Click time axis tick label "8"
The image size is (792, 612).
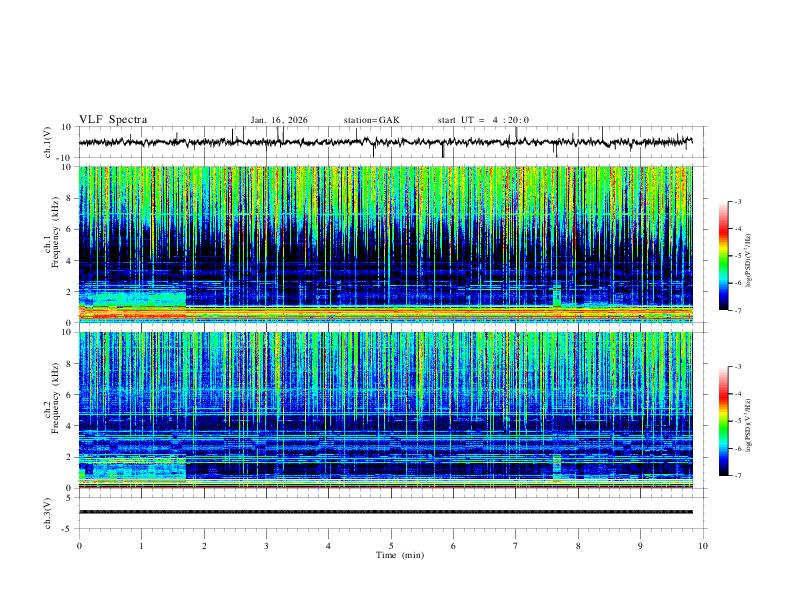tap(578, 546)
